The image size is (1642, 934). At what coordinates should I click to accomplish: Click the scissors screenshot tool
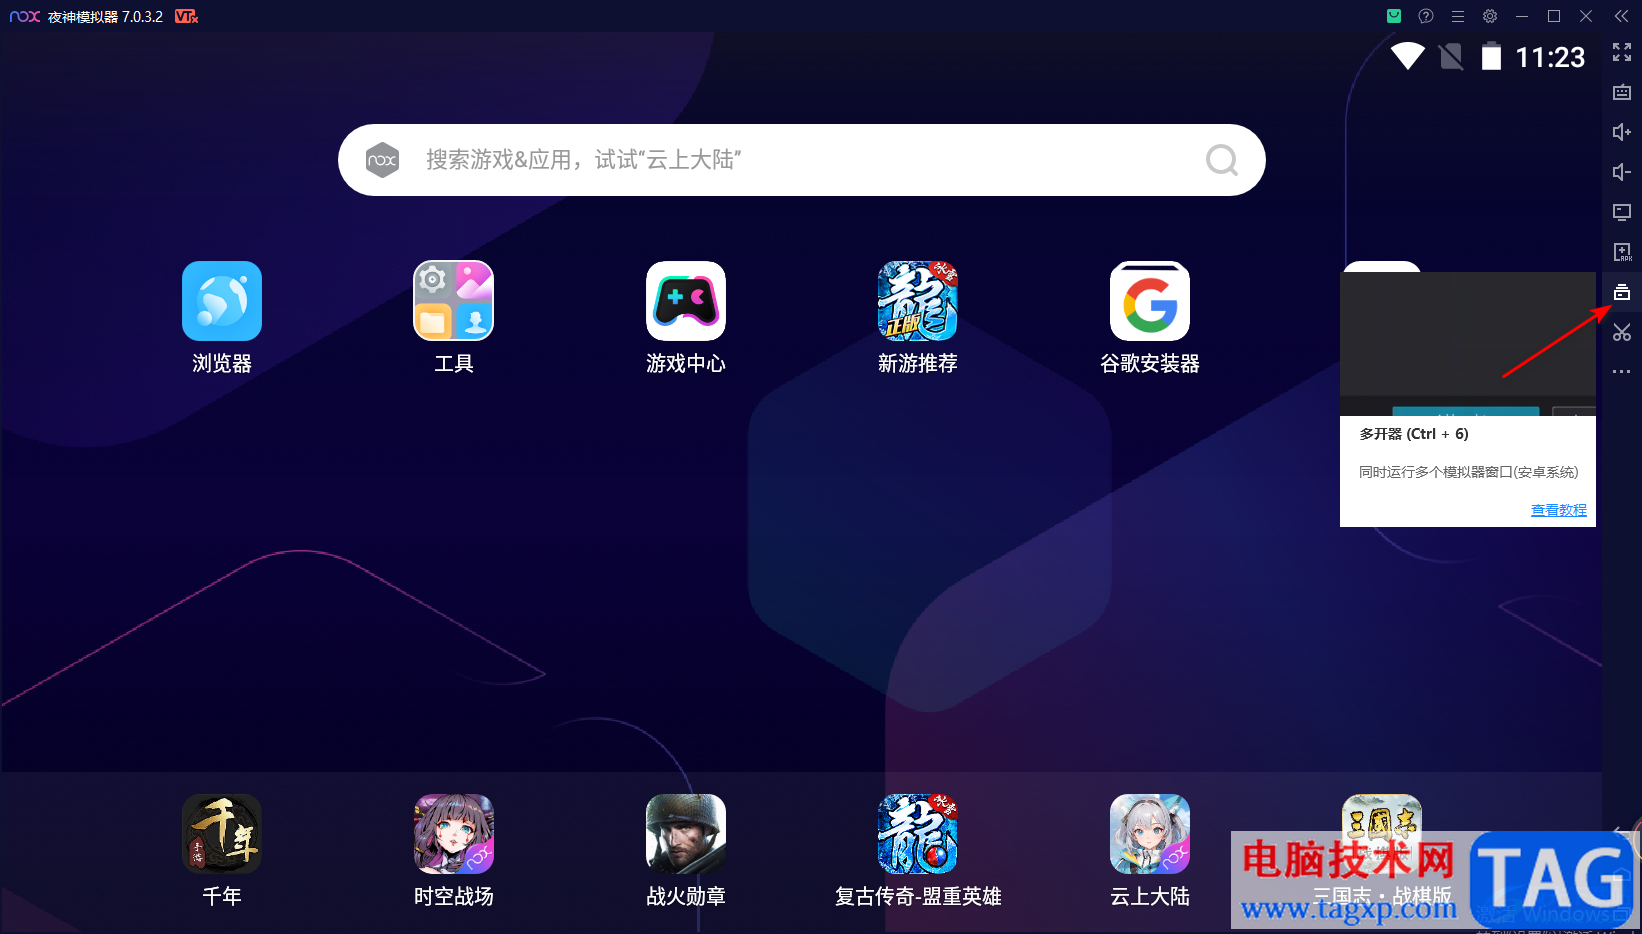coord(1622,332)
